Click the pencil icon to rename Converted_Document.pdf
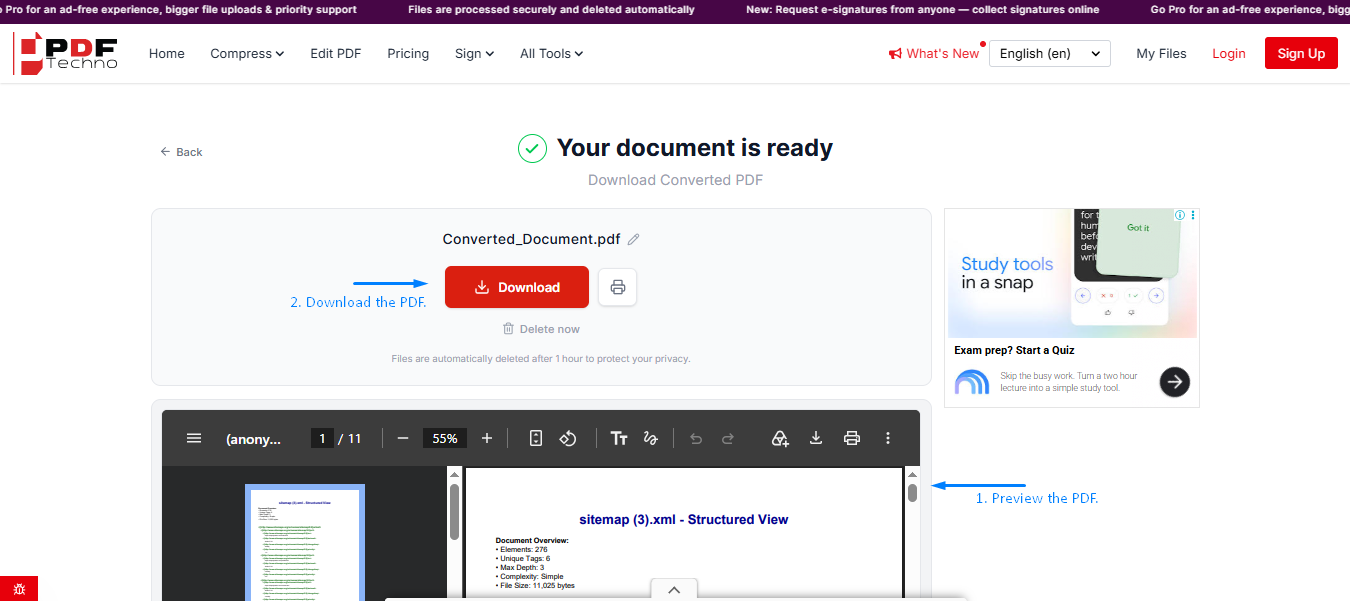The width and height of the screenshot is (1350, 601). 634,239
